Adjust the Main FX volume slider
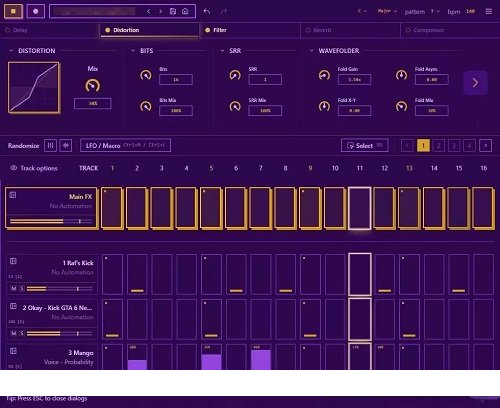The width and height of the screenshot is (500, 408). pyautogui.click(x=51, y=221)
